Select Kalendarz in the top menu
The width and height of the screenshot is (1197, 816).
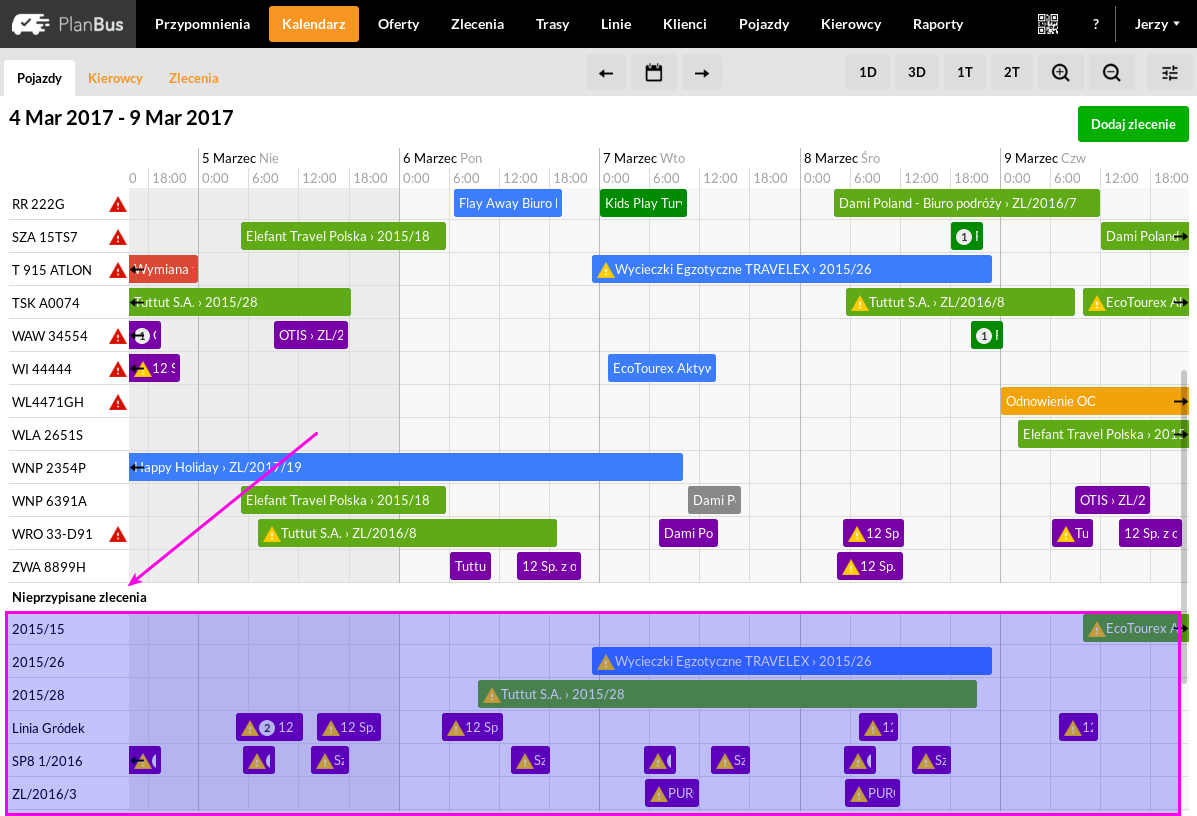point(314,24)
